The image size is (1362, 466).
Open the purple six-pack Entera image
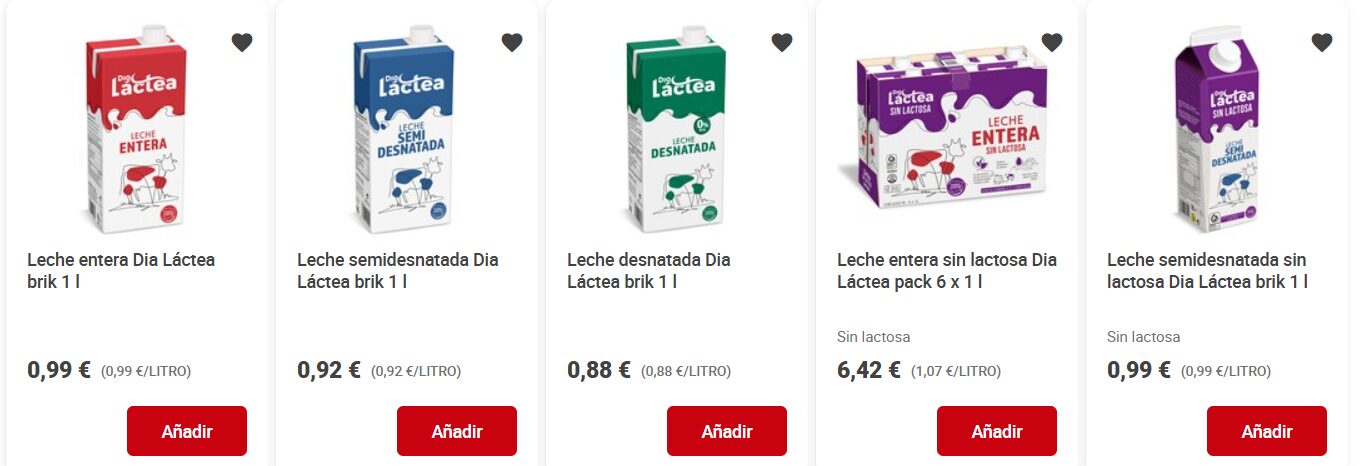[x=950, y=128]
